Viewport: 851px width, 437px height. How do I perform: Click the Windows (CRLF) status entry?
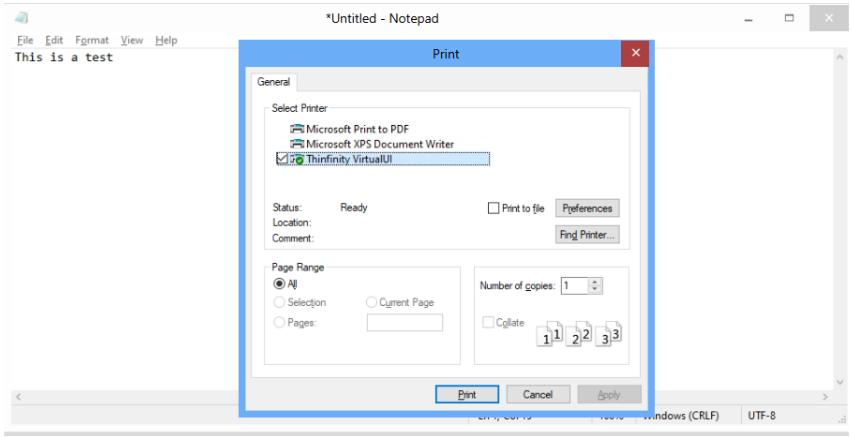click(x=681, y=416)
